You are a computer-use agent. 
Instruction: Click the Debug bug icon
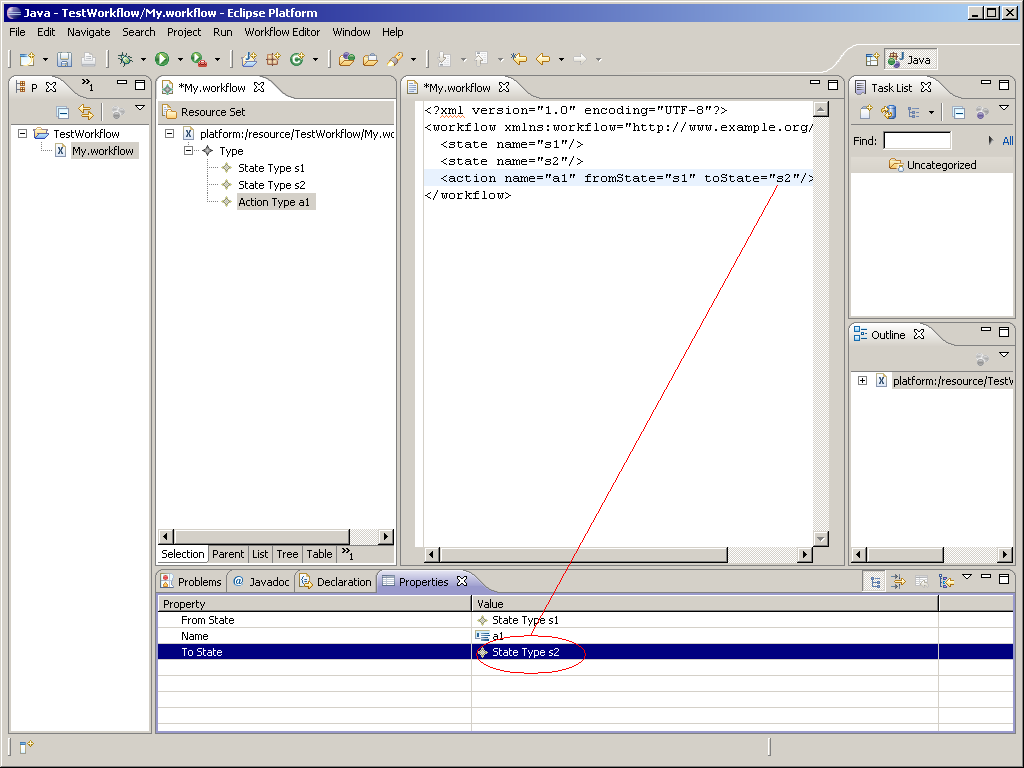click(x=125, y=59)
